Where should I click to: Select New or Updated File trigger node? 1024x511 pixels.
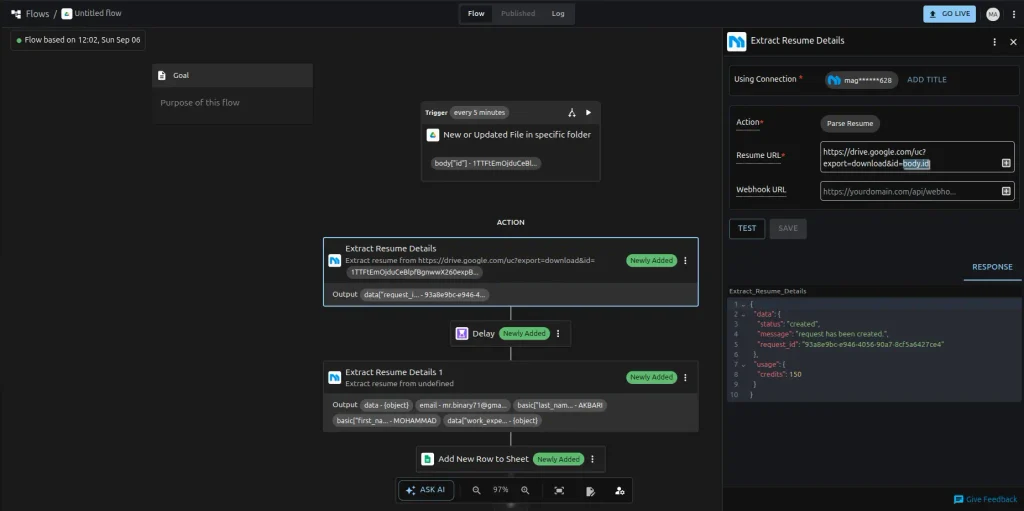[x=511, y=141]
